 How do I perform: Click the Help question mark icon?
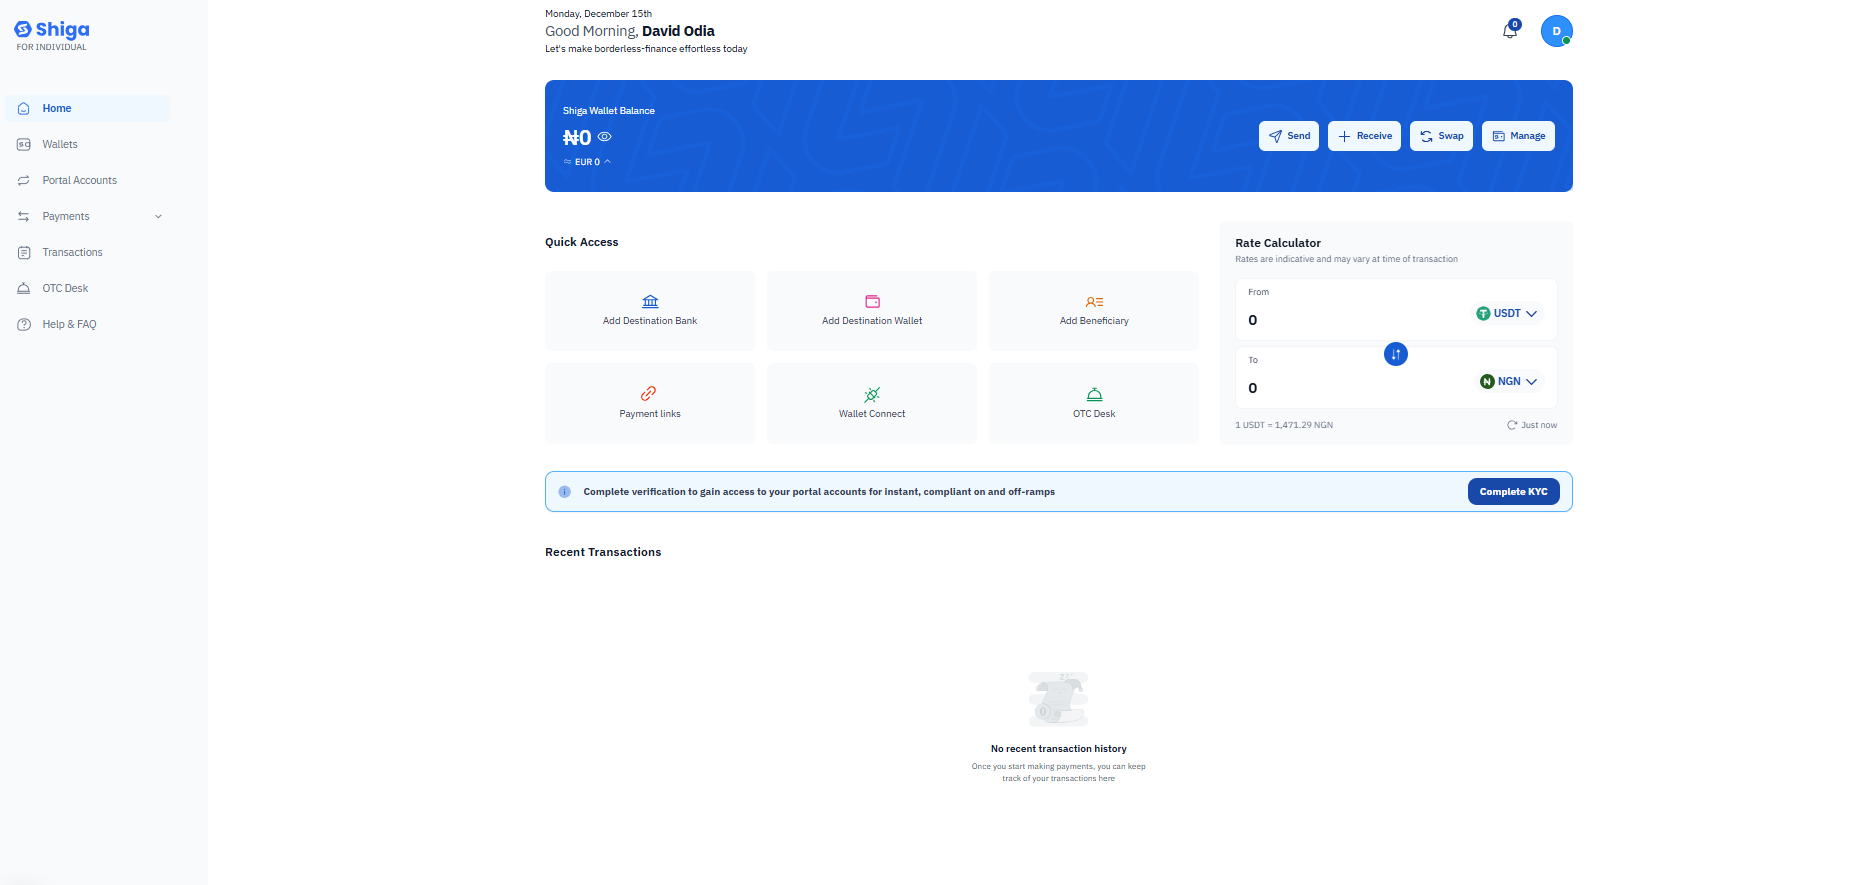(24, 324)
